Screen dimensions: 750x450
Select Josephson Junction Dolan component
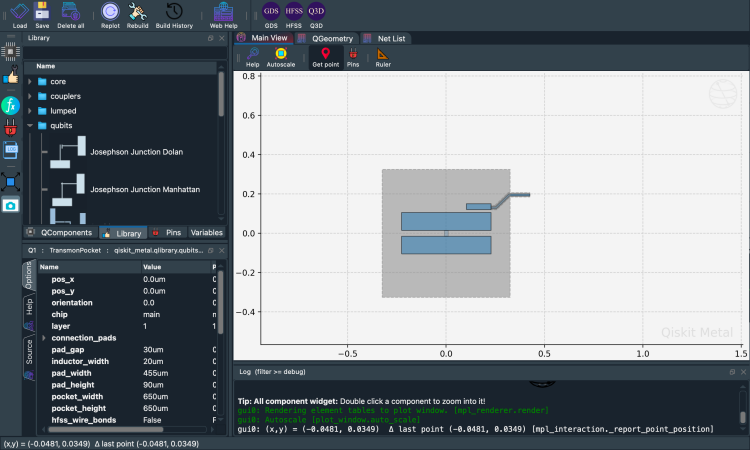[x=136, y=152]
